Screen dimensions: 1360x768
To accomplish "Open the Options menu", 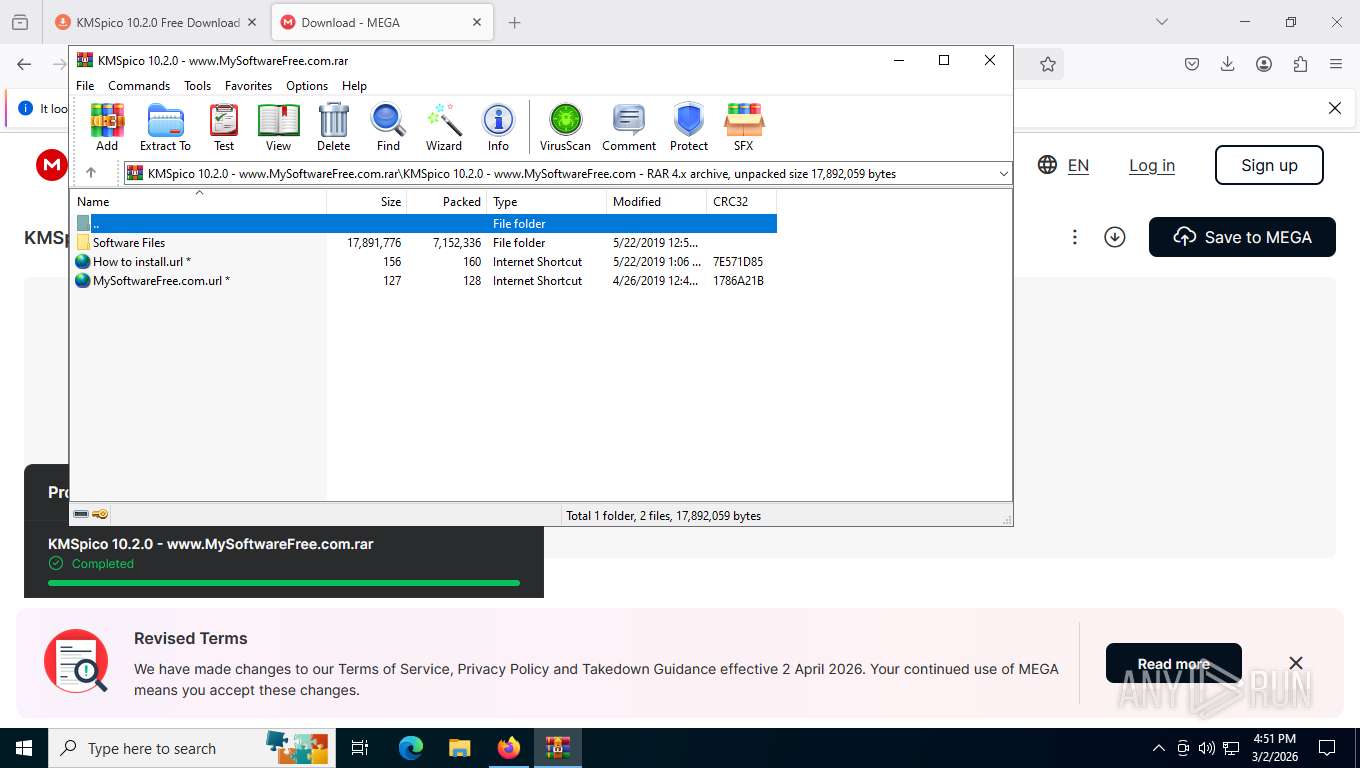I will [307, 86].
